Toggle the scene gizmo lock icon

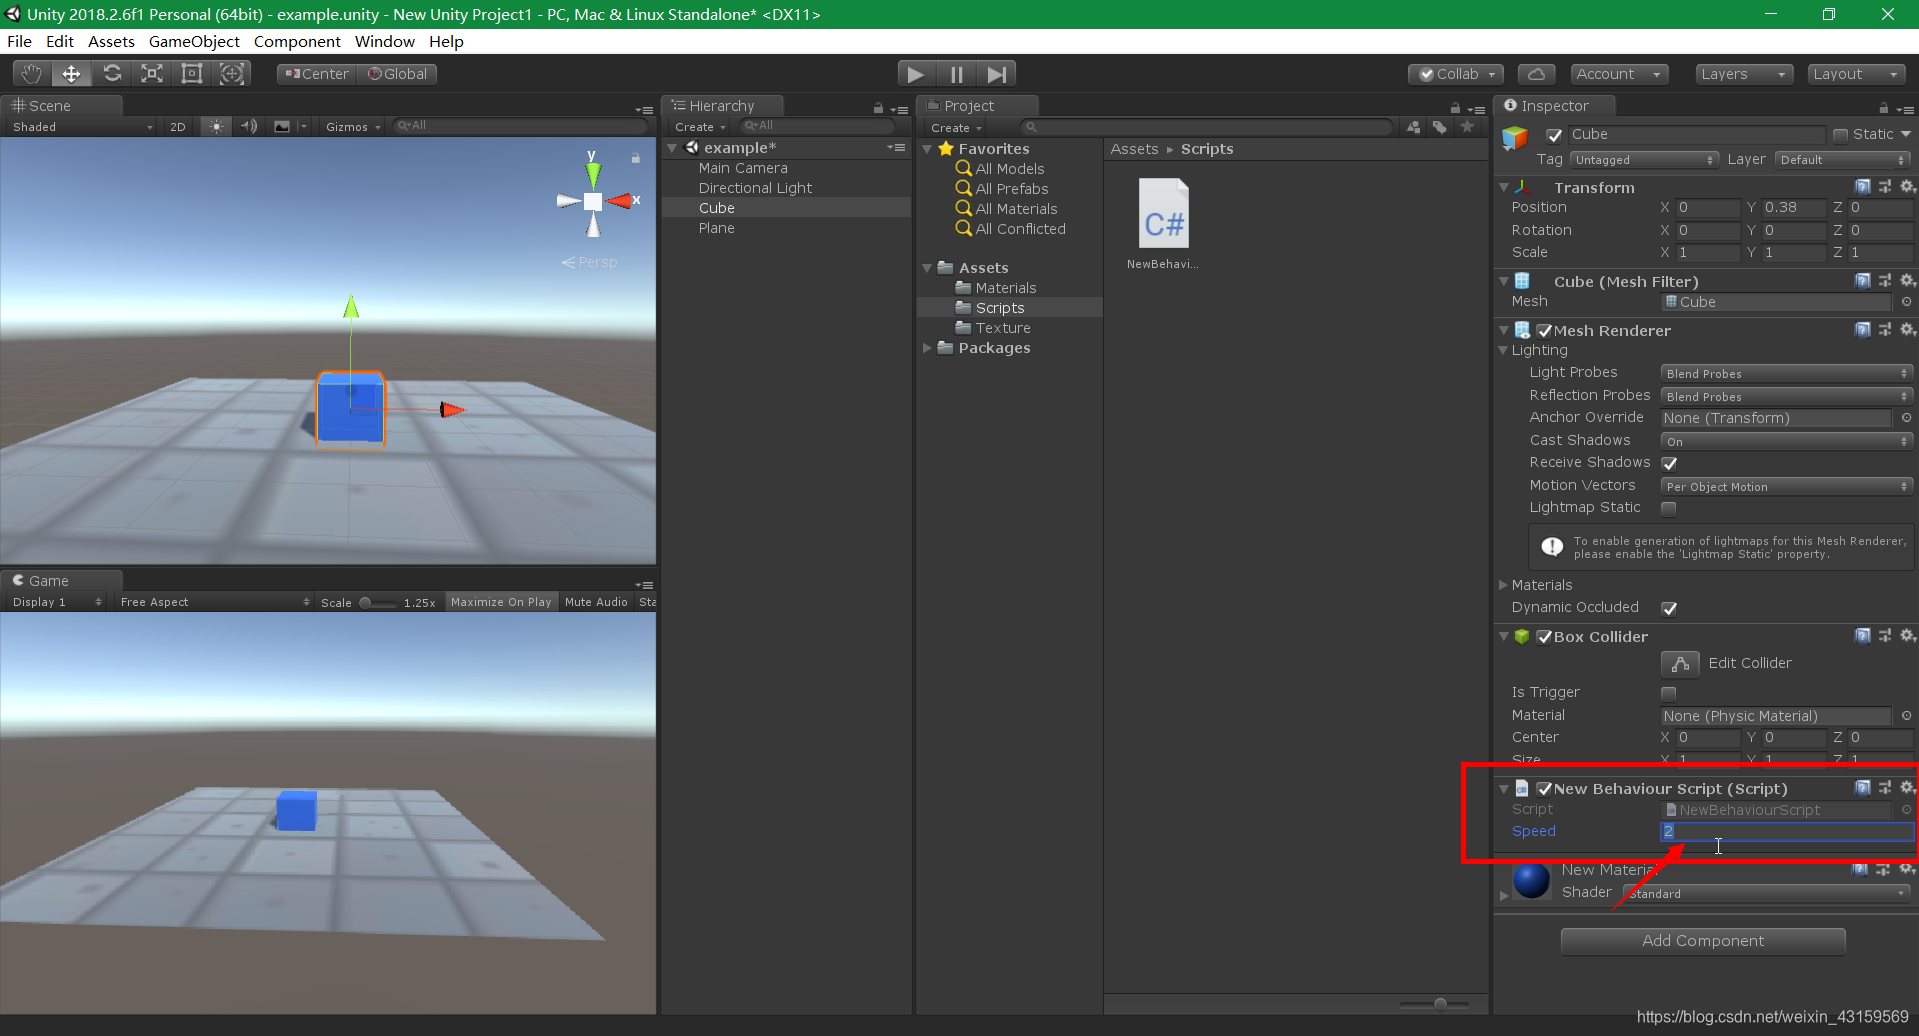point(635,157)
